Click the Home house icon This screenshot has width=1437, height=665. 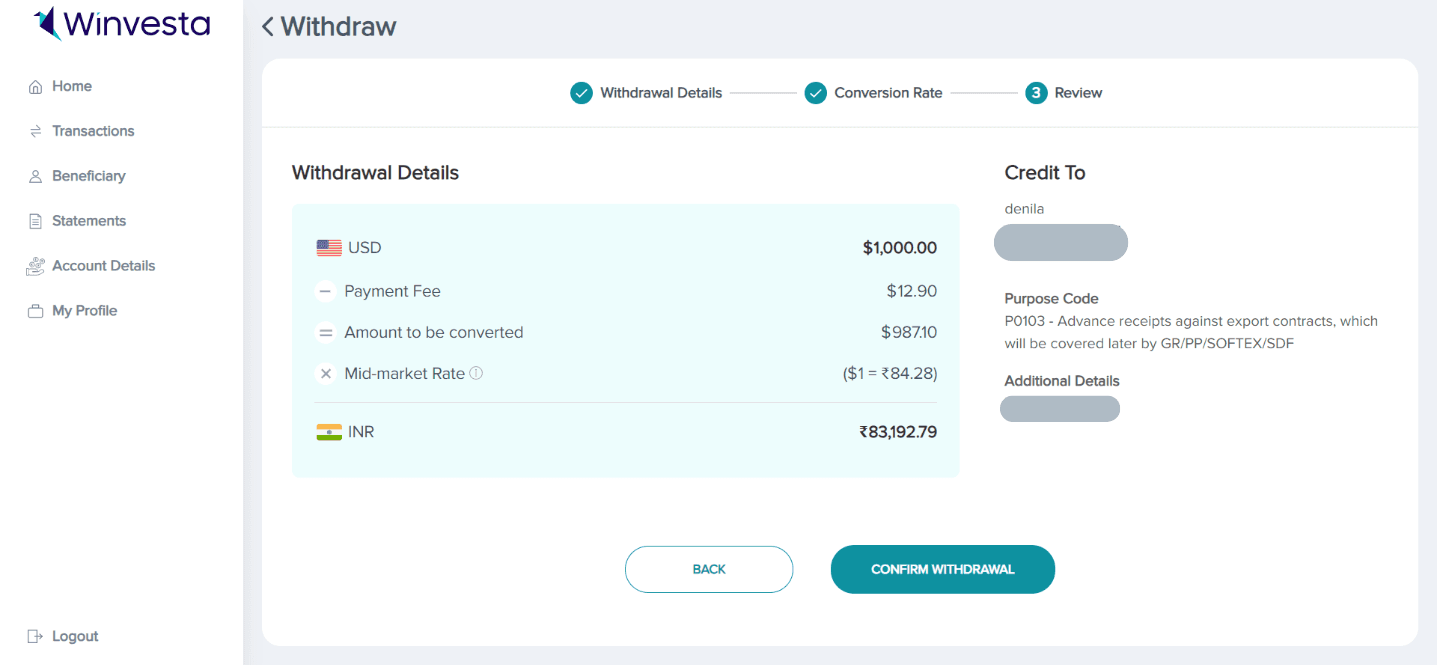click(36, 87)
